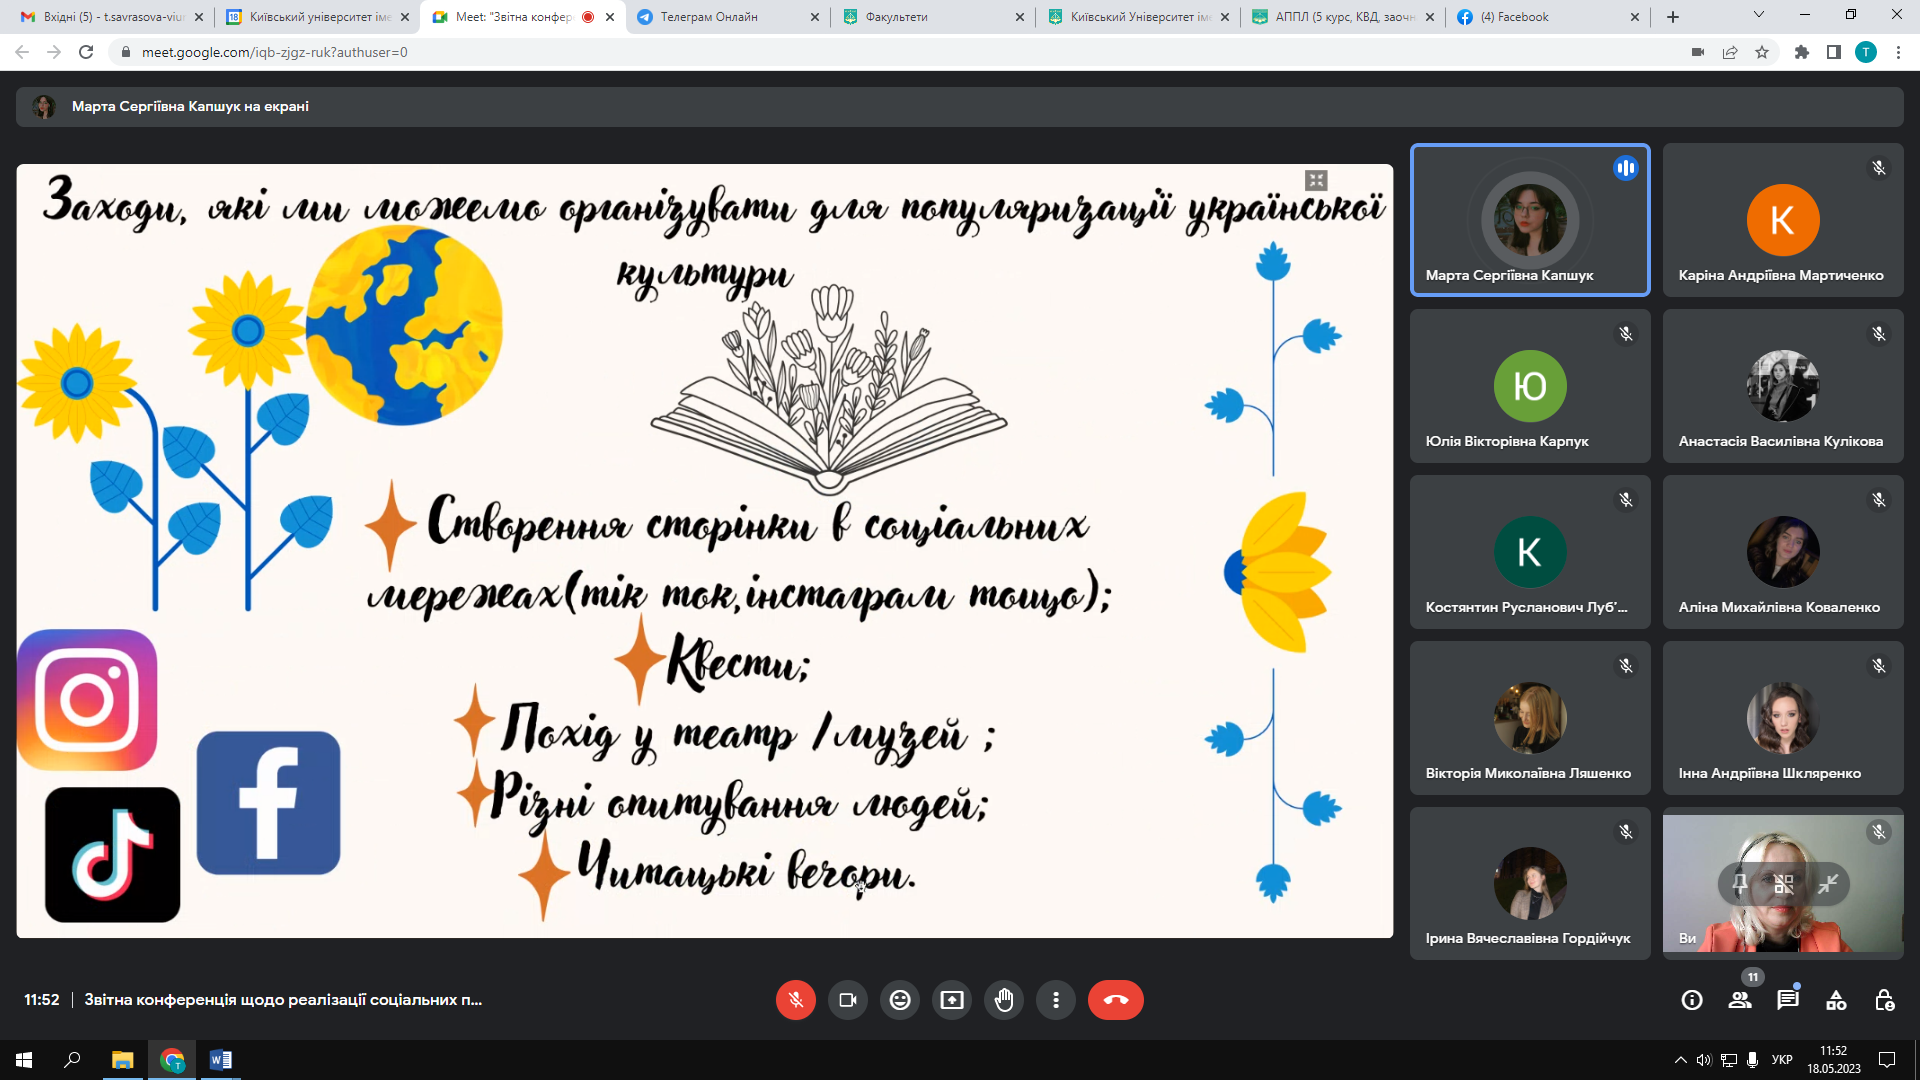
Task: Select Марта Сергіївна Капшук participant tile
Action: [1529, 220]
